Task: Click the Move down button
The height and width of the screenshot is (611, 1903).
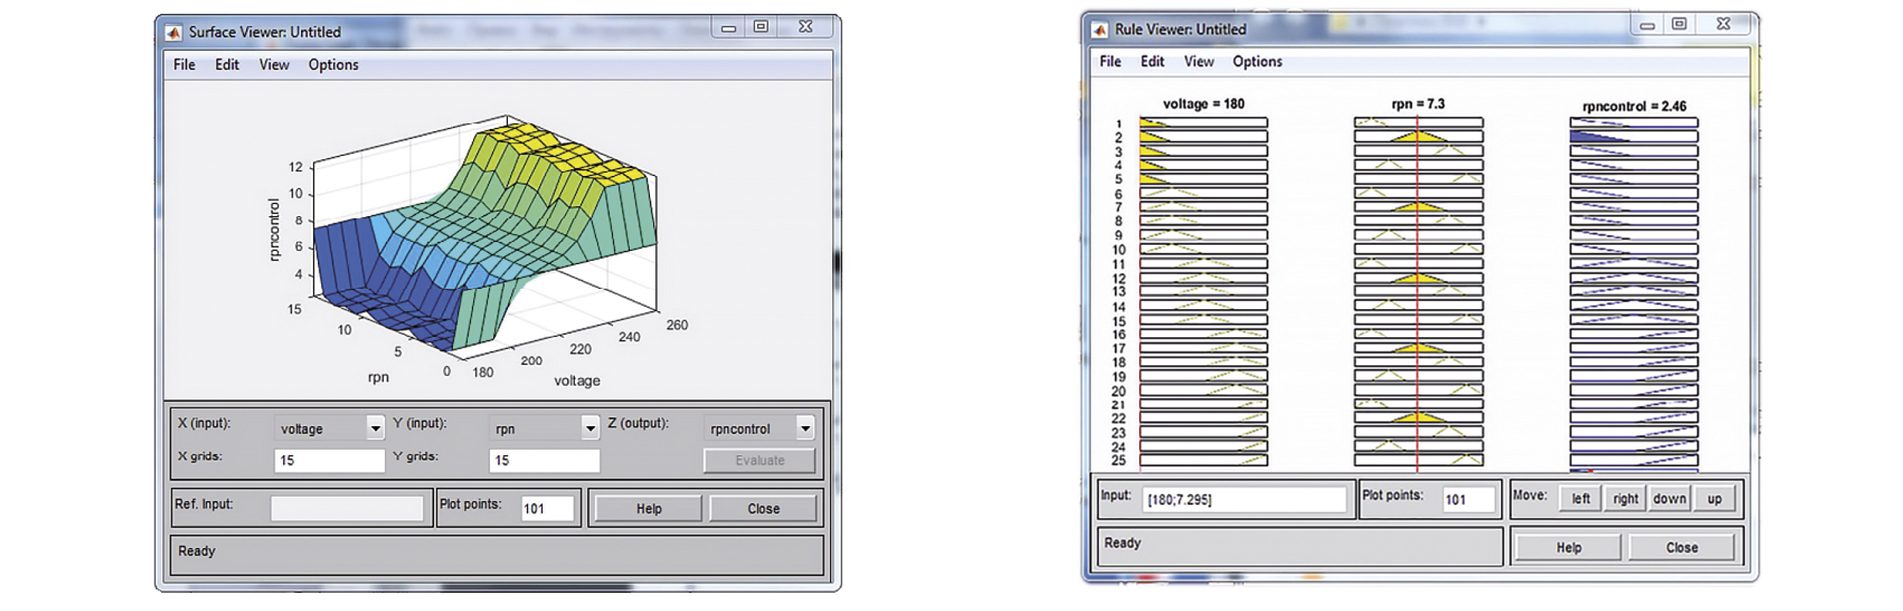Action: [1669, 499]
